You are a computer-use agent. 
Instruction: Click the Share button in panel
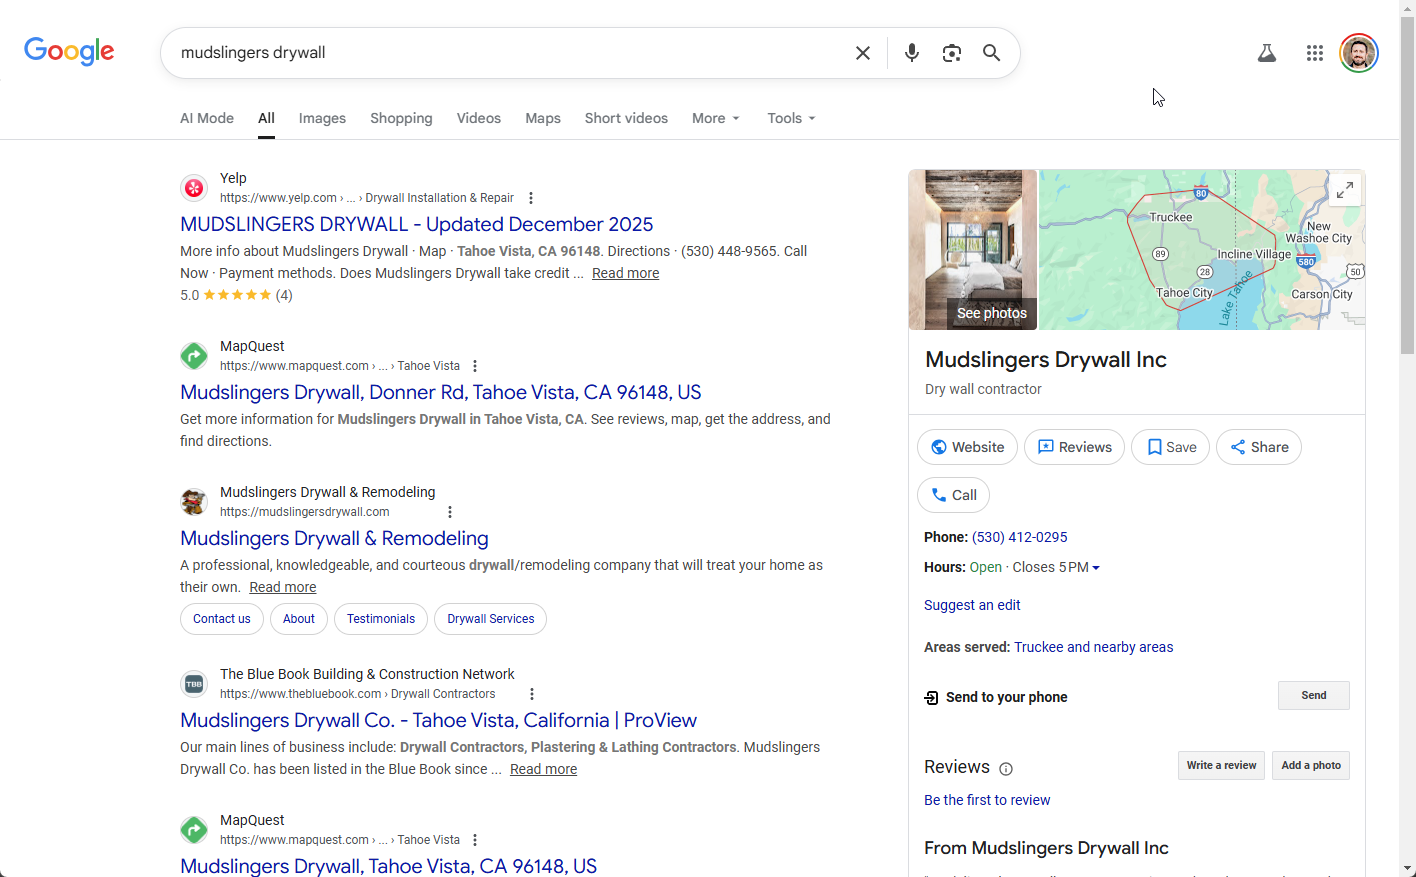[x=1259, y=447]
